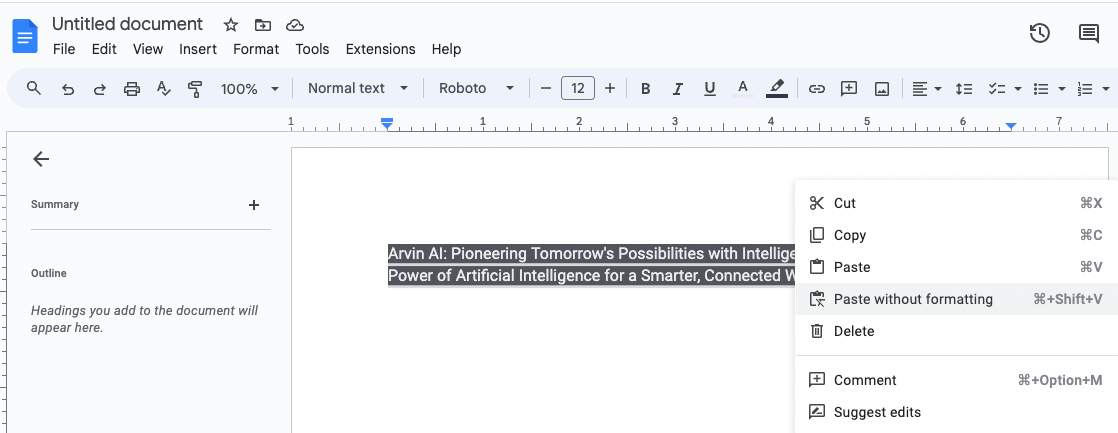Close outline panel with back arrow
The height and width of the screenshot is (433, 1118).
pyautogui.click(x=41, y=159)
